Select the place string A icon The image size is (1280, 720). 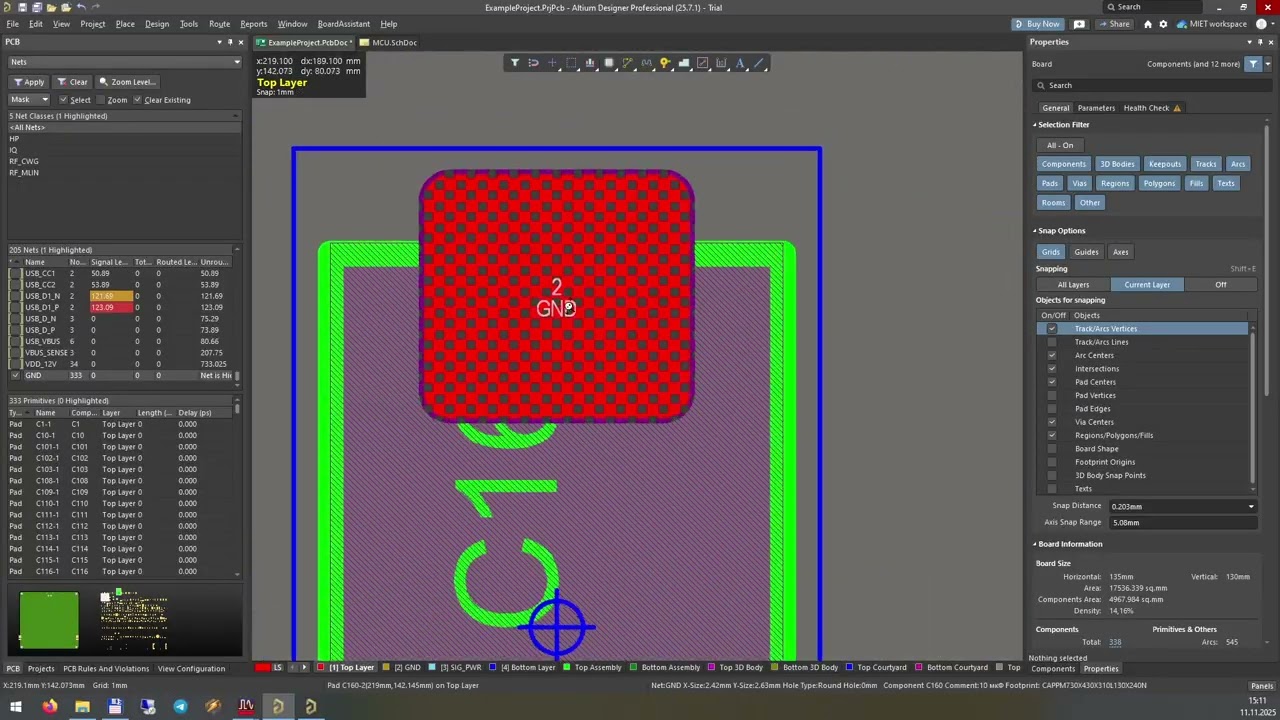point(740,63)
